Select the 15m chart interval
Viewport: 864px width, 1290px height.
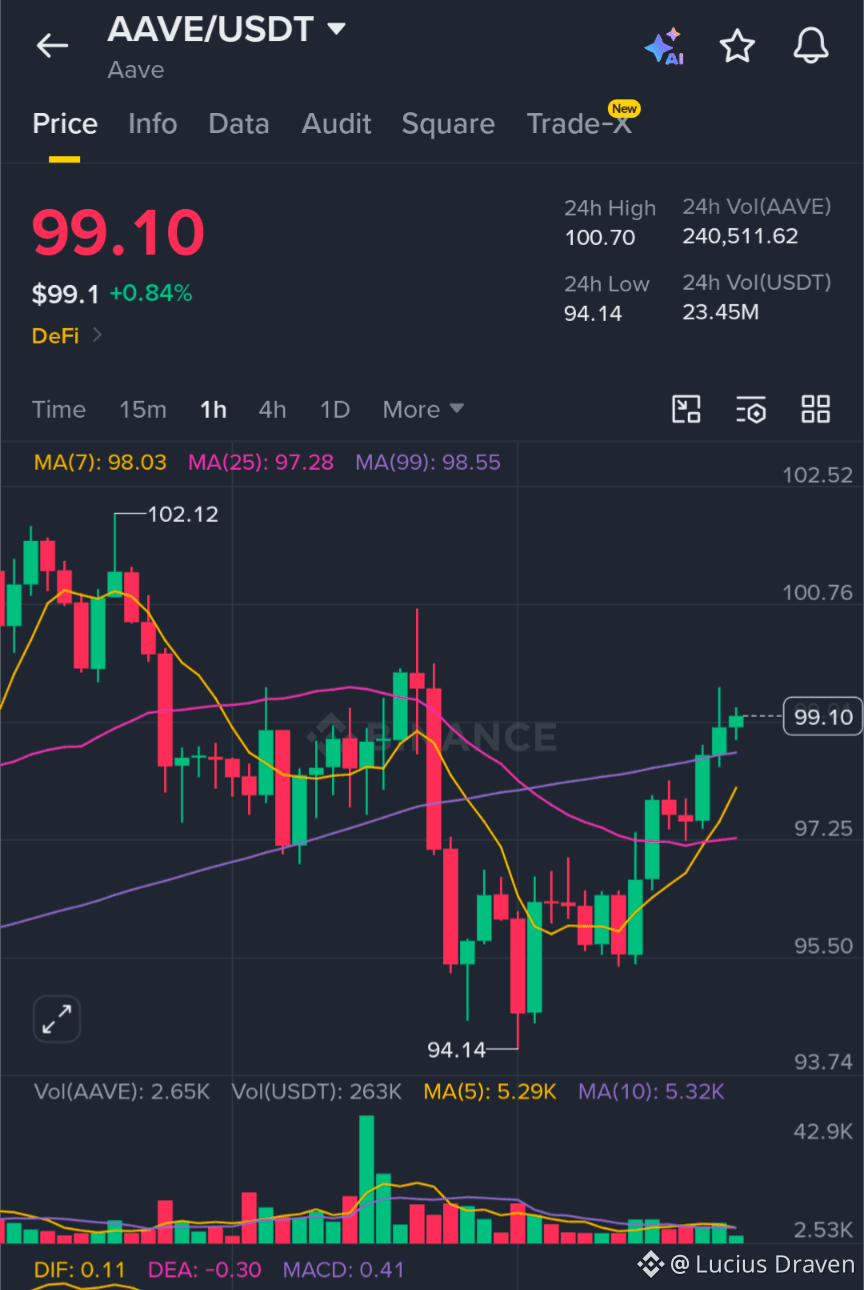pos(143,410)
